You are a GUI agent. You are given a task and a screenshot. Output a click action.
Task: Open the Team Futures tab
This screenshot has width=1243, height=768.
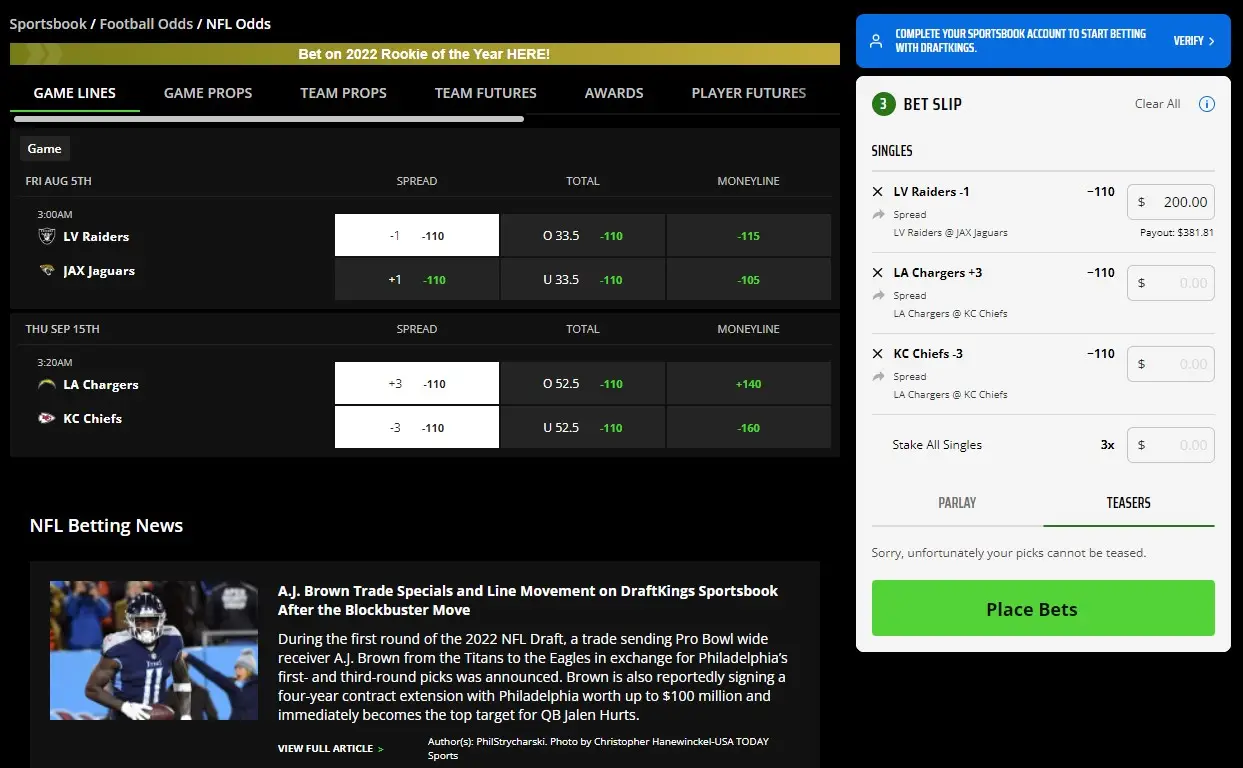coord(485,92)
